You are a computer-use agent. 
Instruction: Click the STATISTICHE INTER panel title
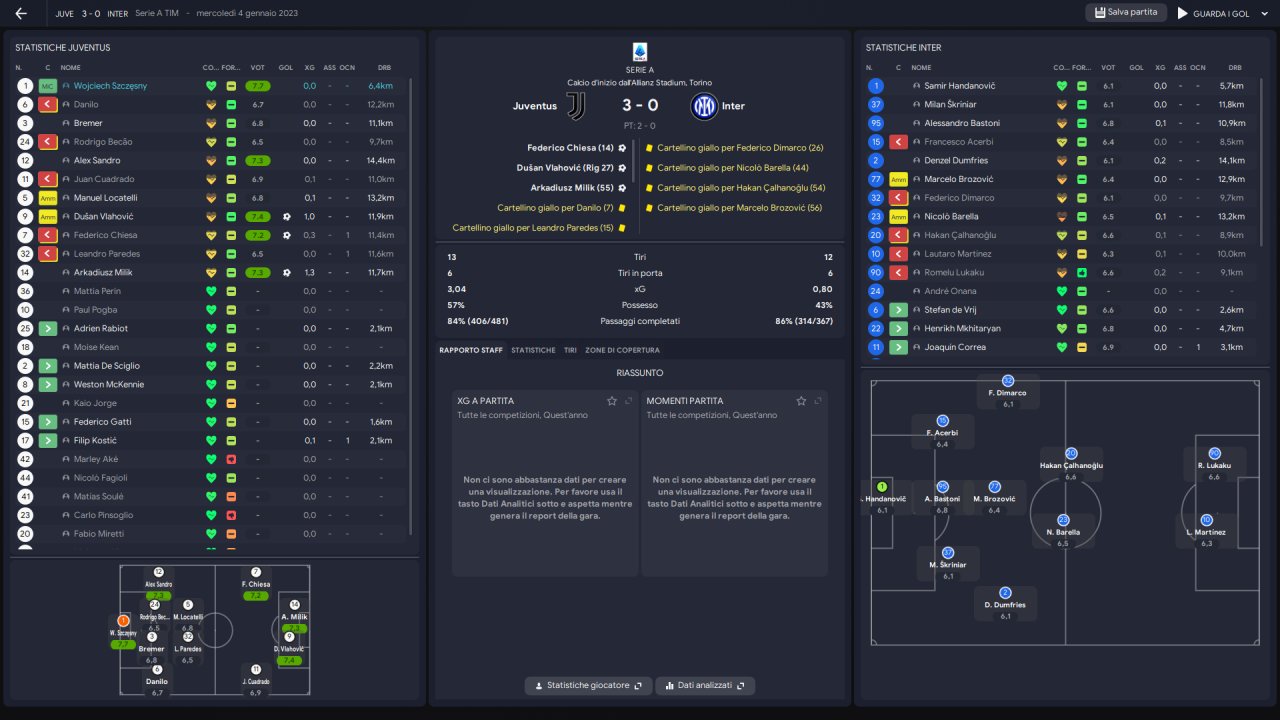click(x=903, y=48)
